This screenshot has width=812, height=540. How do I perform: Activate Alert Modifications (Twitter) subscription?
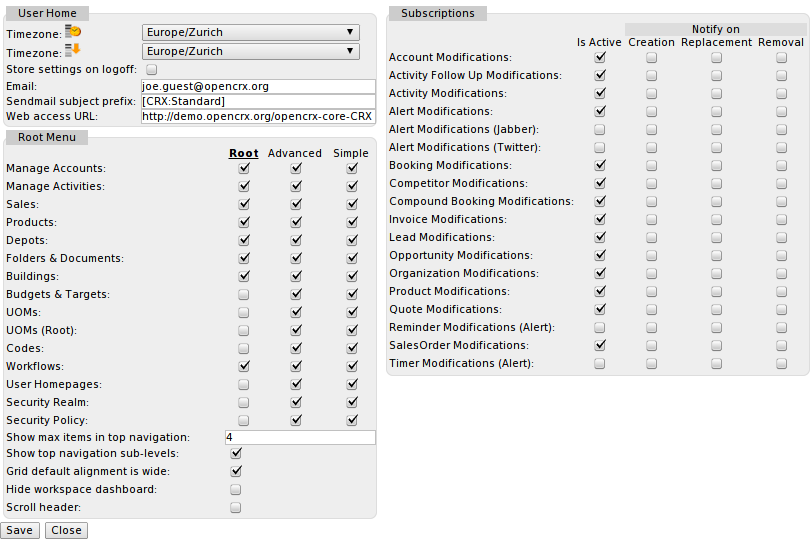(599, 148)
